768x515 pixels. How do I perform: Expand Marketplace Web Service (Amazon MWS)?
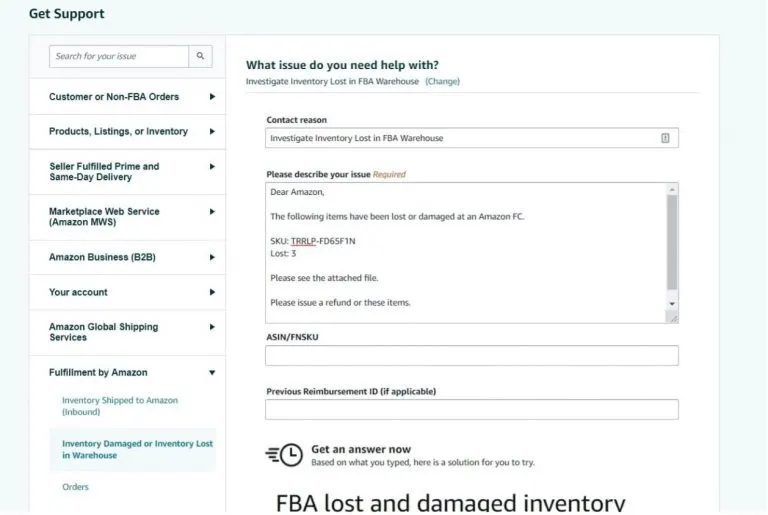(x=212, y=212)
